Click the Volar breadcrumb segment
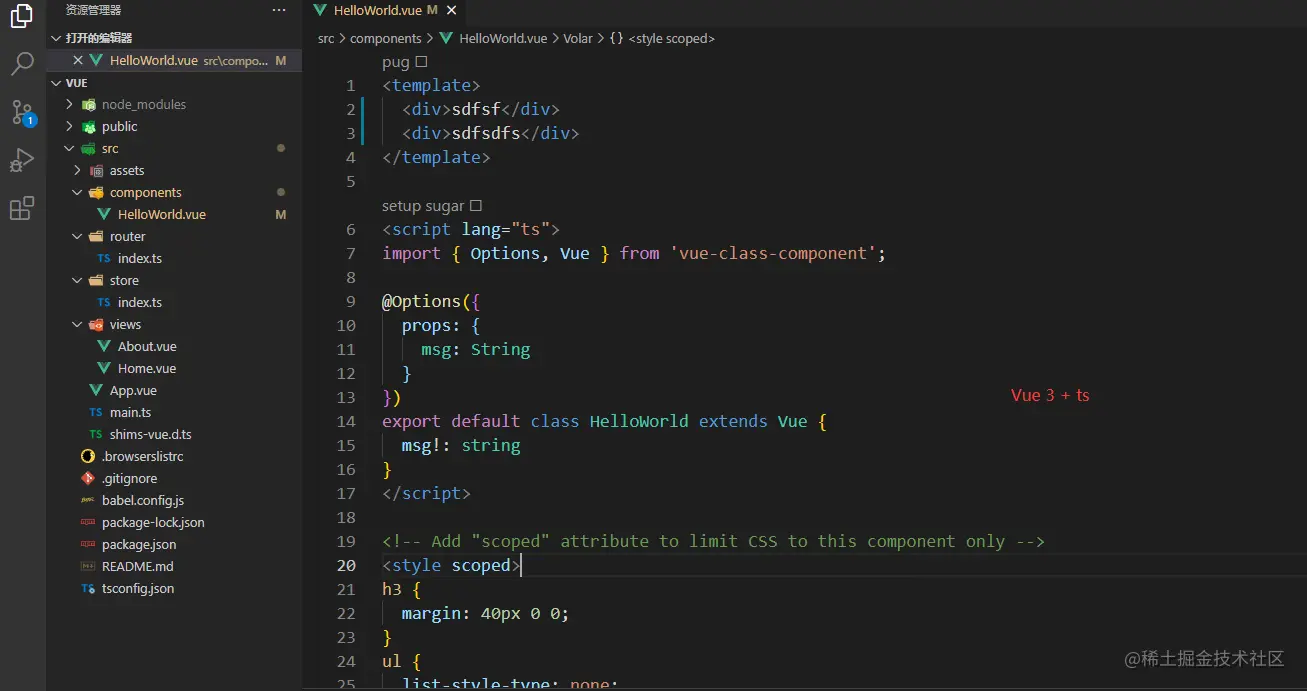Image resolution: width=1307 pixels, height=691 pixels. (x=578, y=38)
